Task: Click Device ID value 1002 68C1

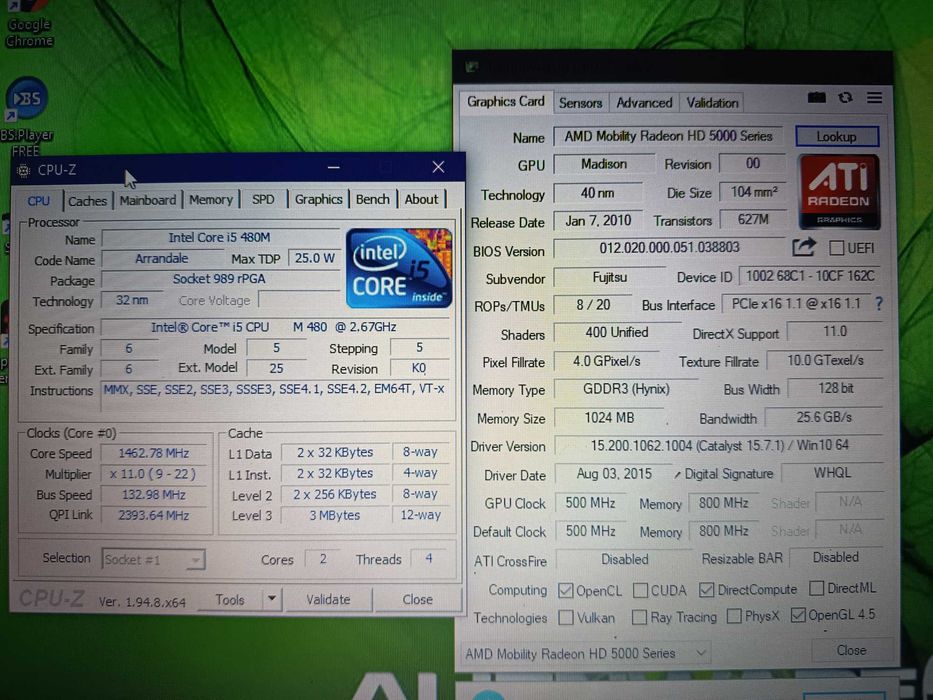Action: [810, 276]
